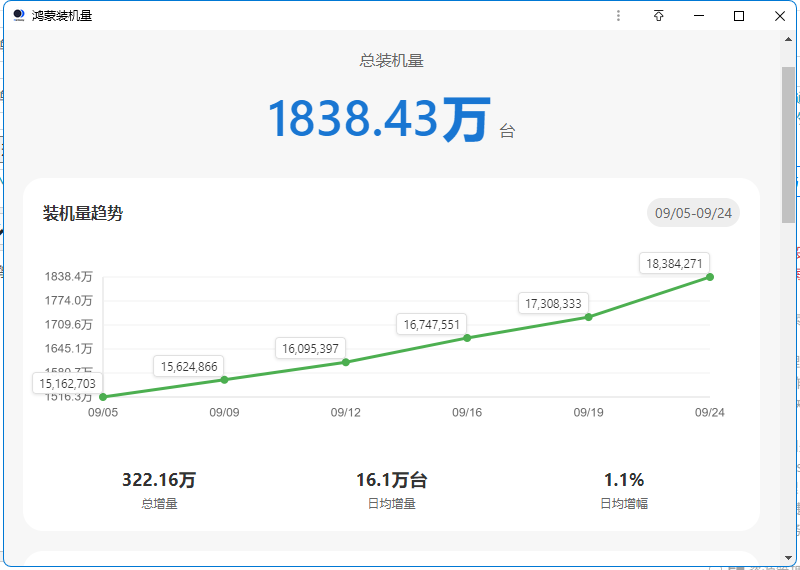Click the 09/19 data point on chart
Screen dimensions: 800x570
tap(588, 317)
